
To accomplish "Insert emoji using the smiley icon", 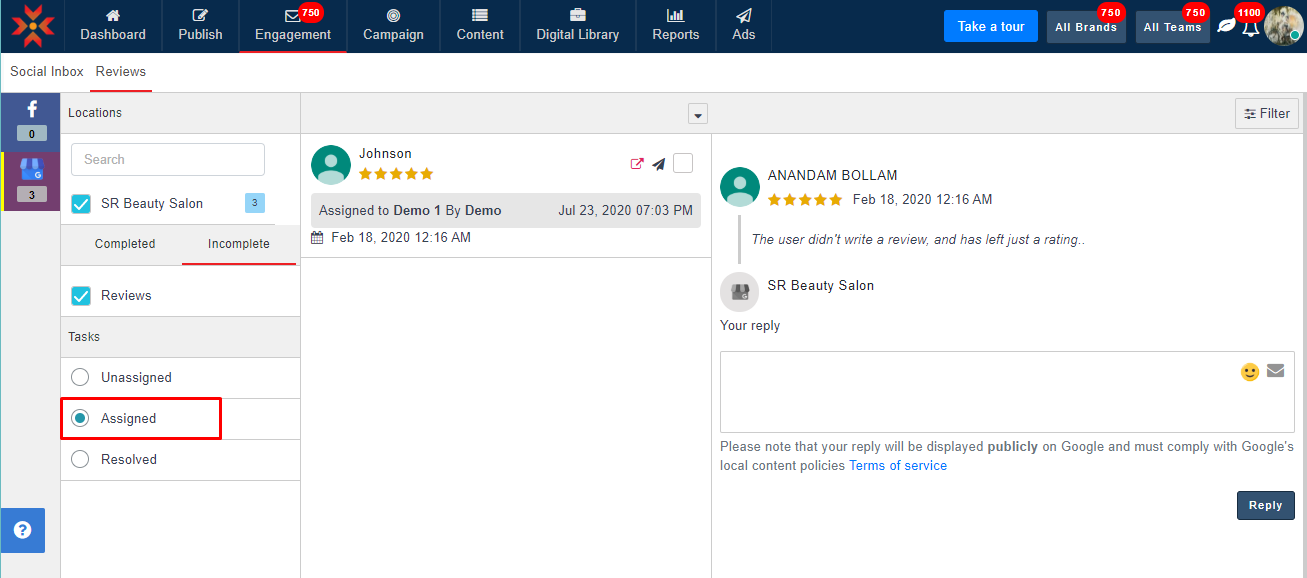I will (1250, 372).
